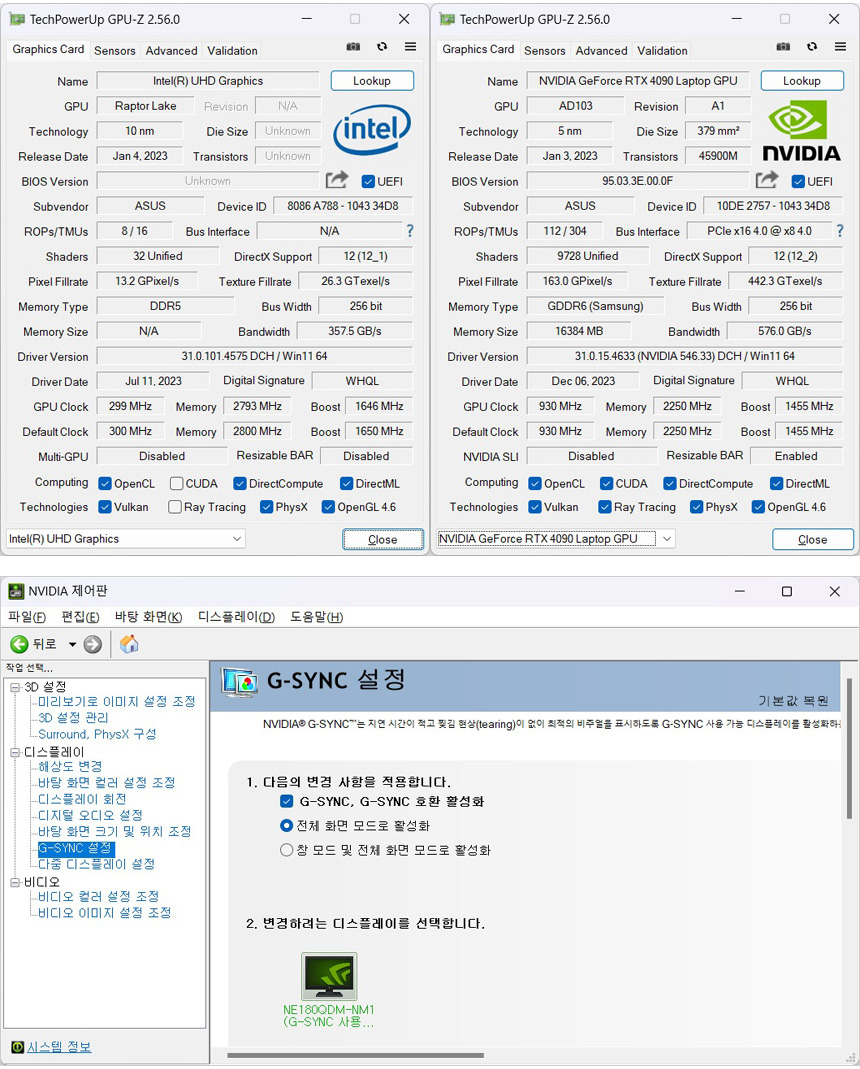Collapse the 3D 설정 tree node
Screen dimensions: 860x1069
15,687
